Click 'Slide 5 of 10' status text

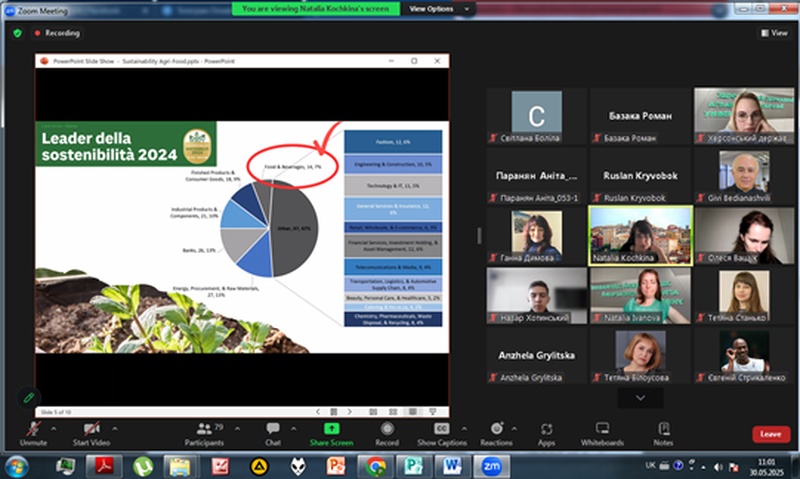point(56,412)
